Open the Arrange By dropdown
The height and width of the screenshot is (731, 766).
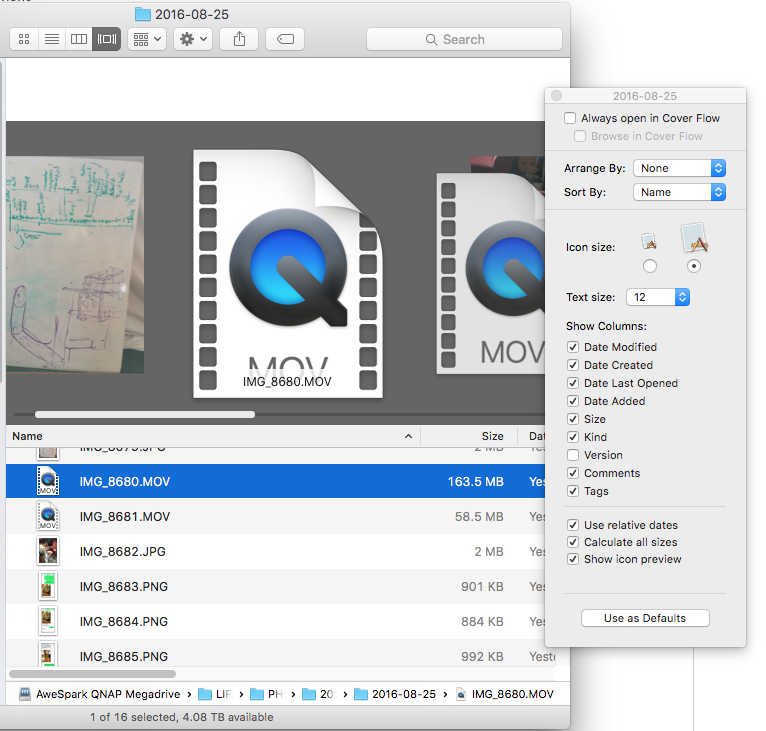[x=679, y=168]
